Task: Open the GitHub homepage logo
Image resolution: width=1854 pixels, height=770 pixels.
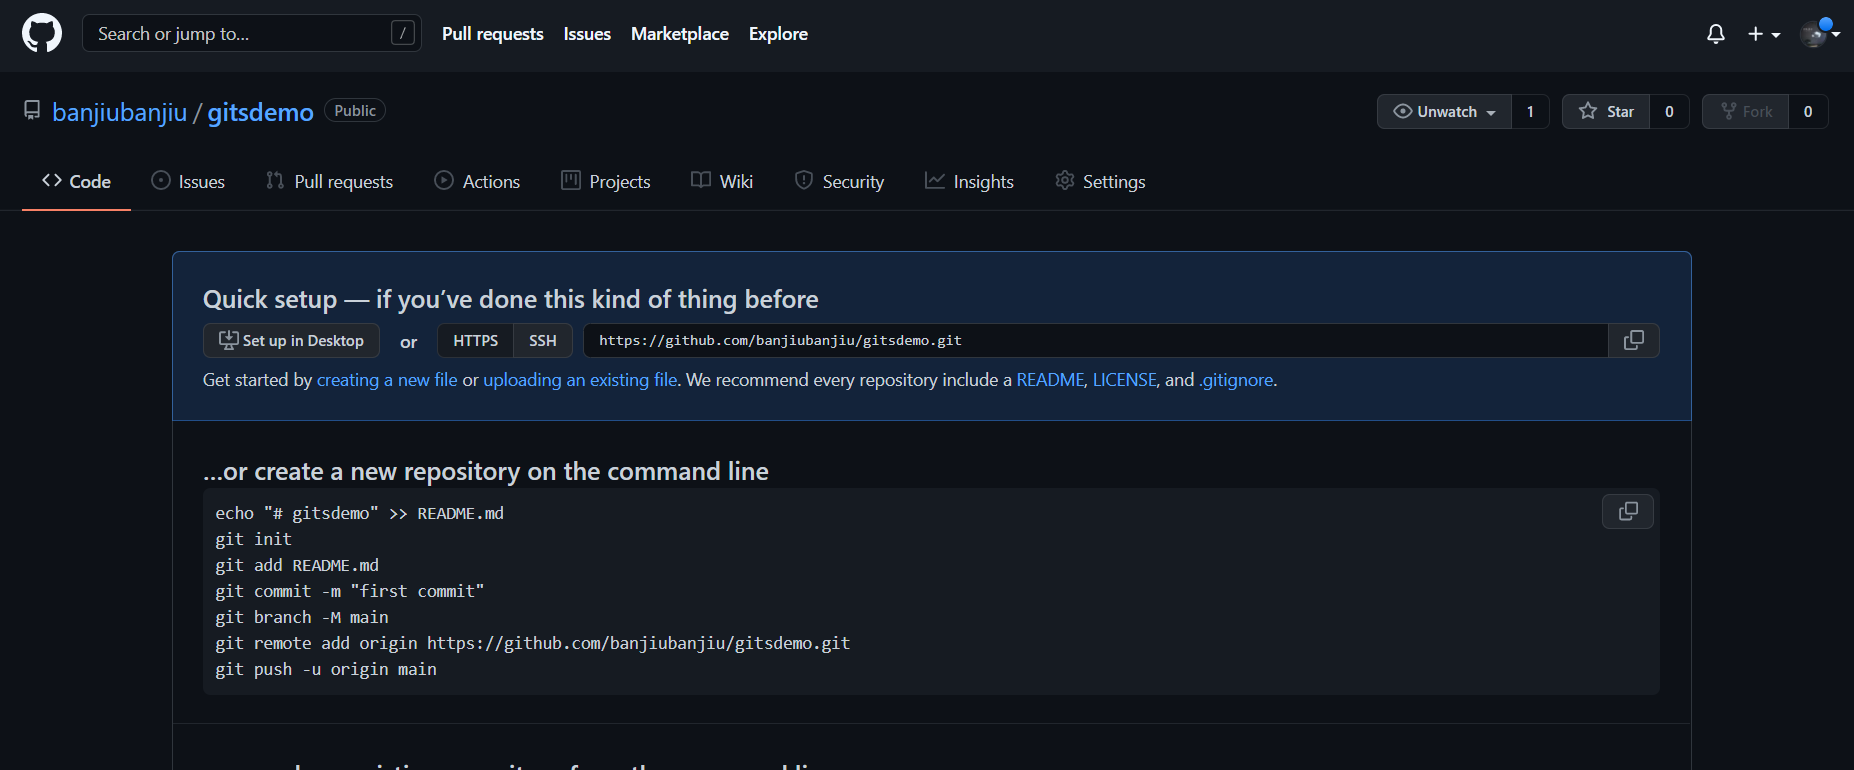Action: (42, 33)
